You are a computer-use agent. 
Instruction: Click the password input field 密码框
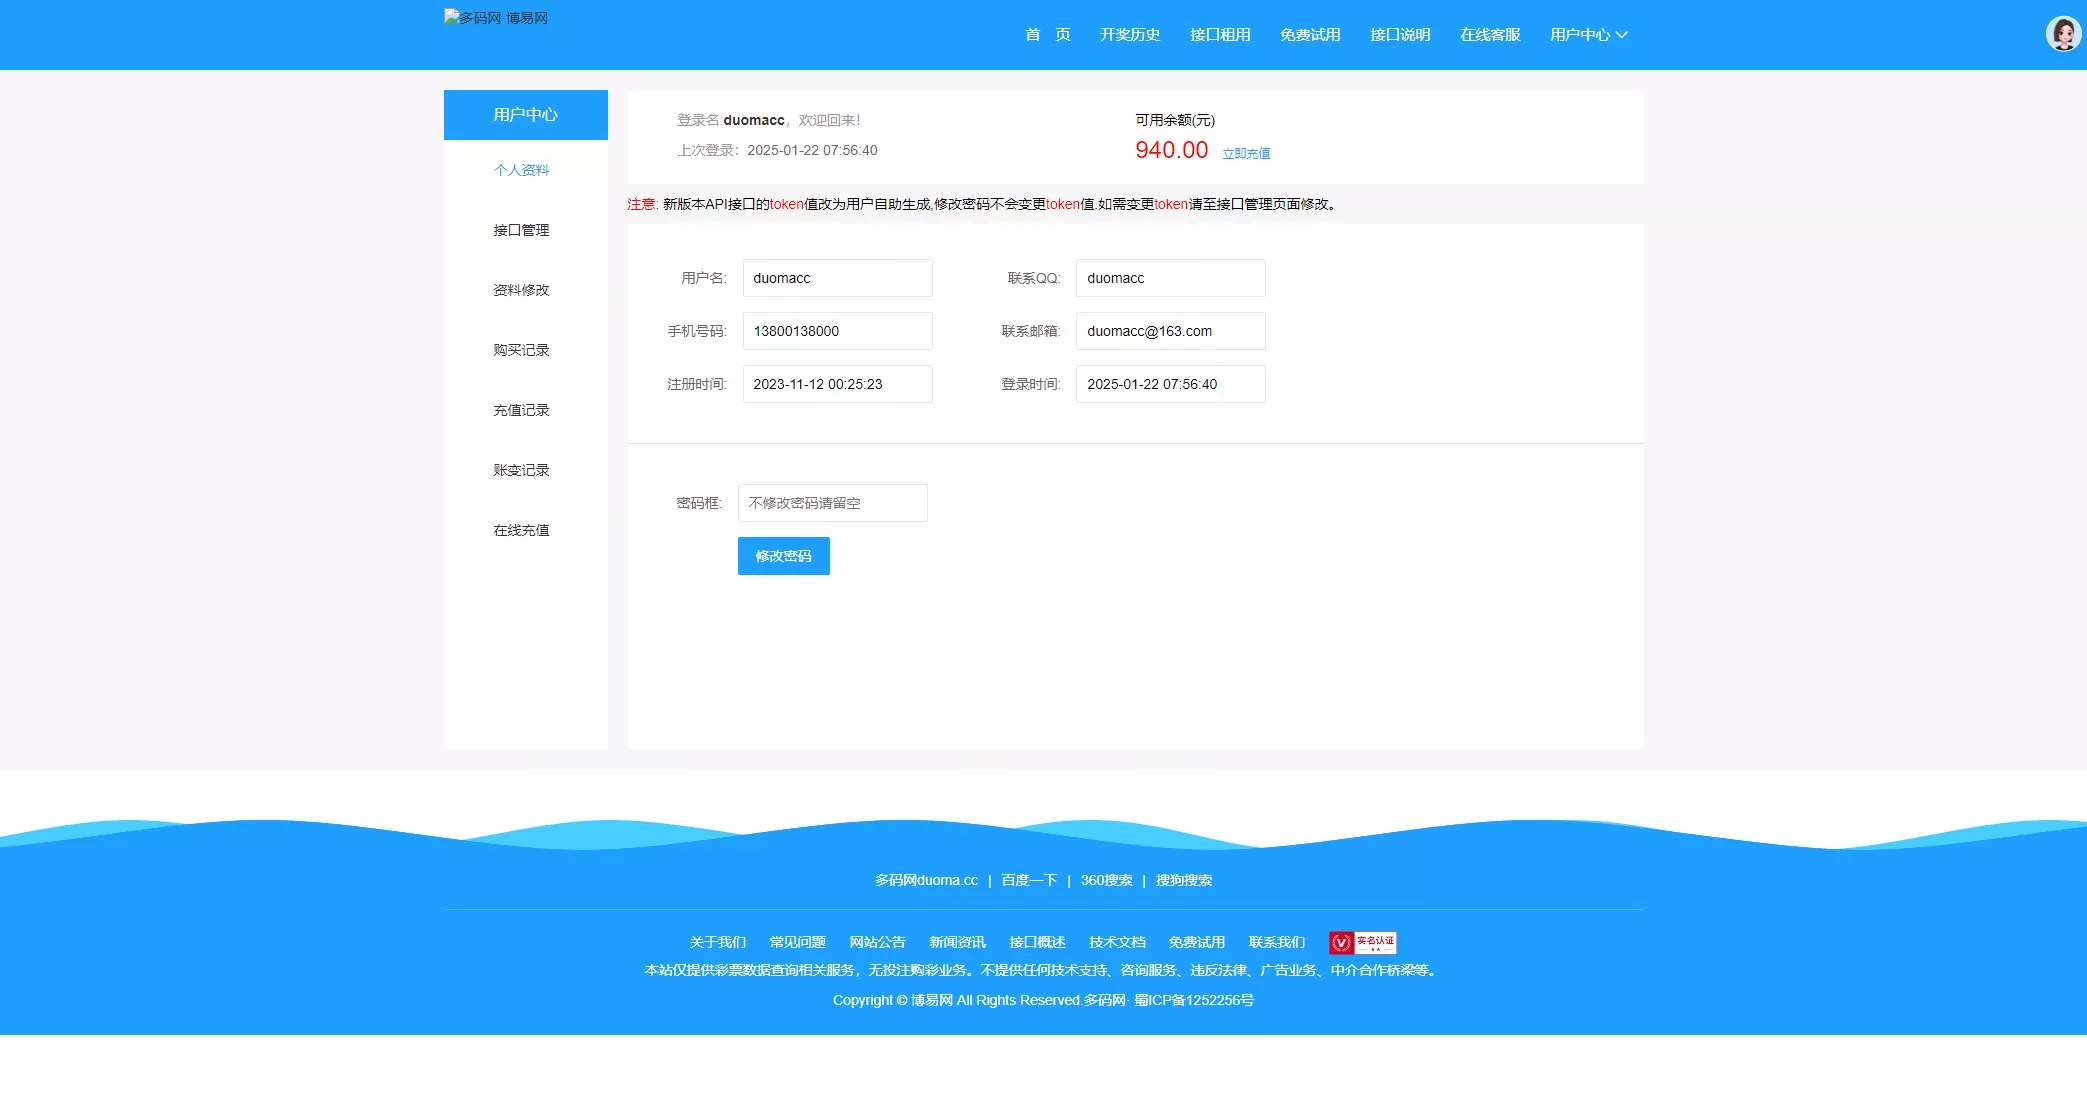point(832,503)
